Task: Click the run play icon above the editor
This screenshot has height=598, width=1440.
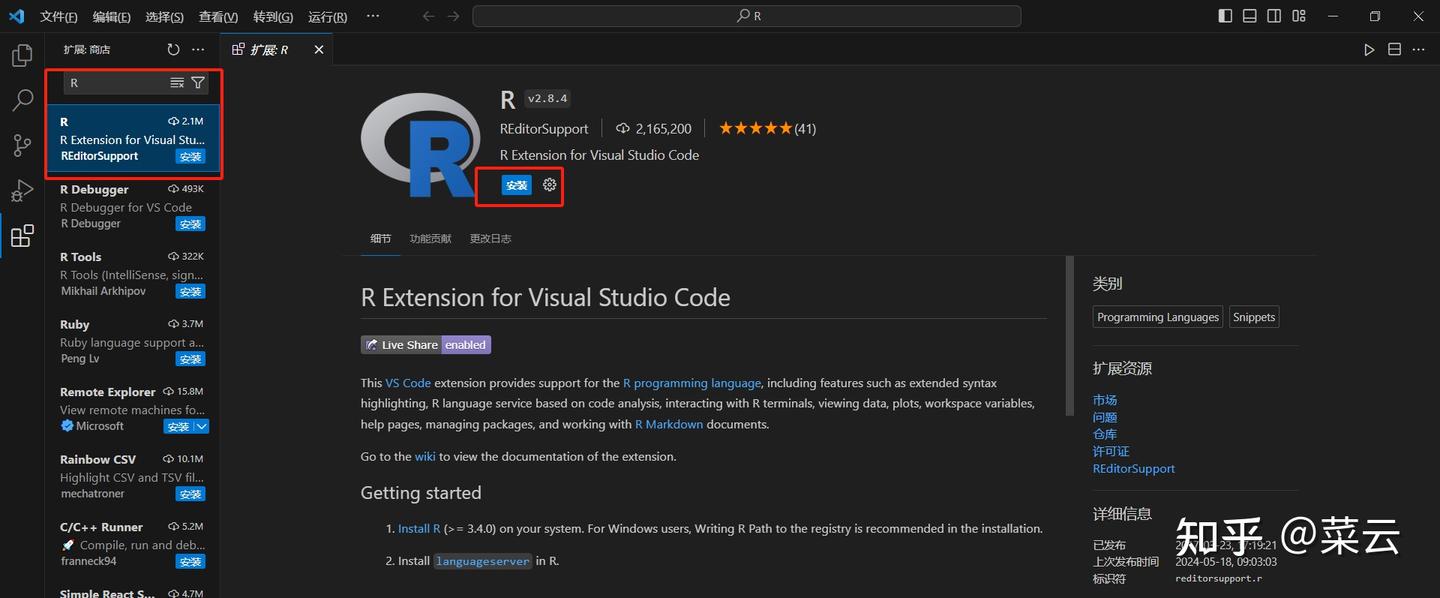Action: click(1369, 48)
